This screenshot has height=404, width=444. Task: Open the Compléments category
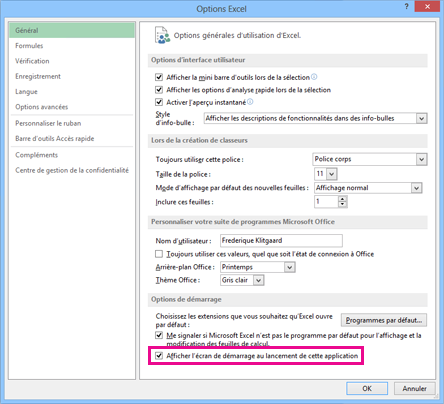pyautogui.click(x=72, y=155)
